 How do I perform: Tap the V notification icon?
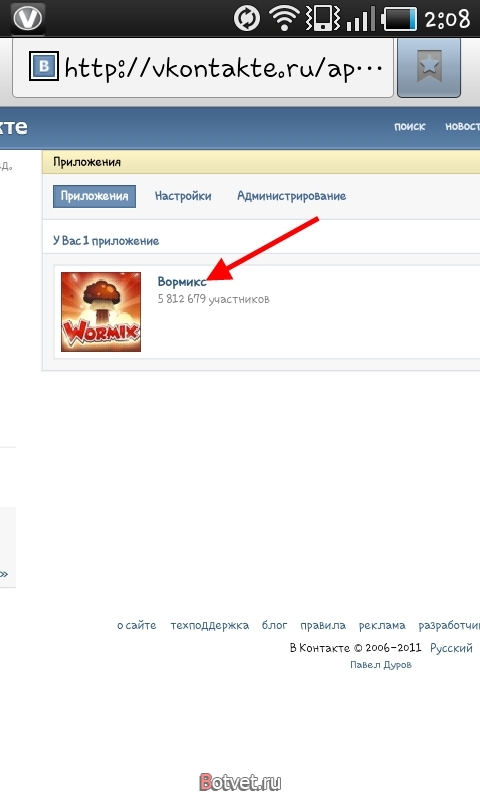click(x=28, y=18)
